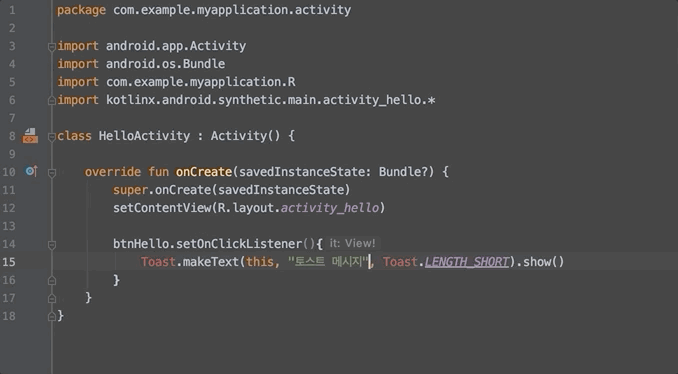Image resolution: width=678 pixels, height=374 pixels.
Task: Click 'com.example.myapplication.R' import
Action: [x=201, y=82]
